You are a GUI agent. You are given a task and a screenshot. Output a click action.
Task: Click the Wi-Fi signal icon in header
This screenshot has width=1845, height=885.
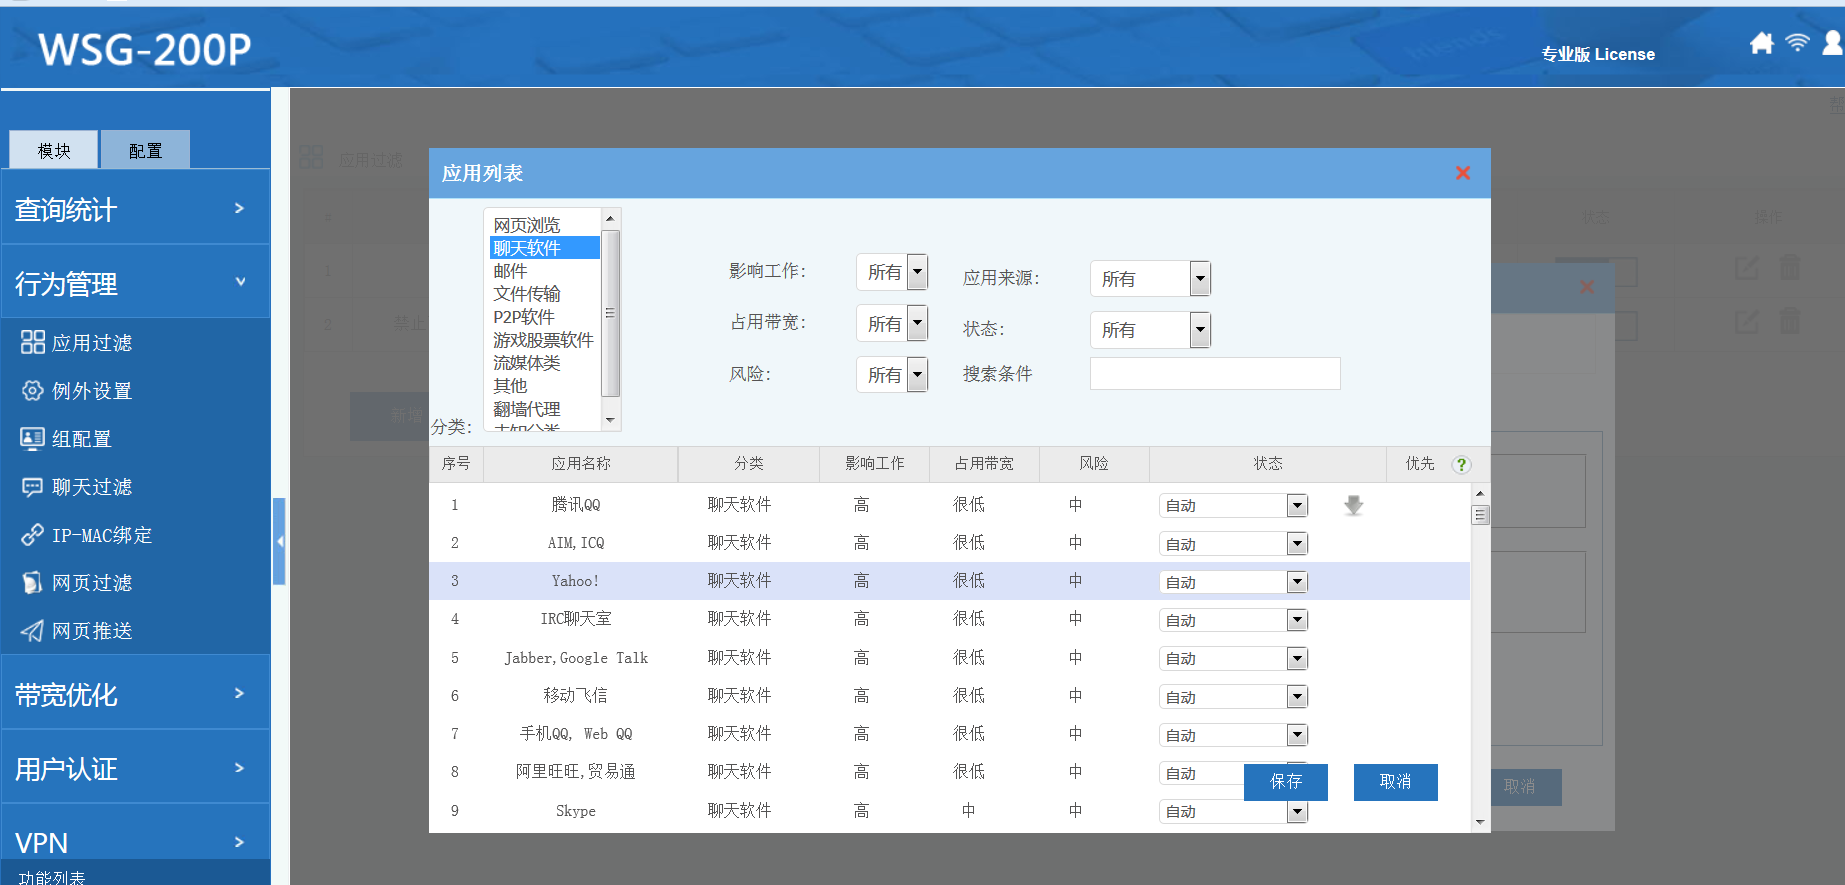pos(1797,43)
